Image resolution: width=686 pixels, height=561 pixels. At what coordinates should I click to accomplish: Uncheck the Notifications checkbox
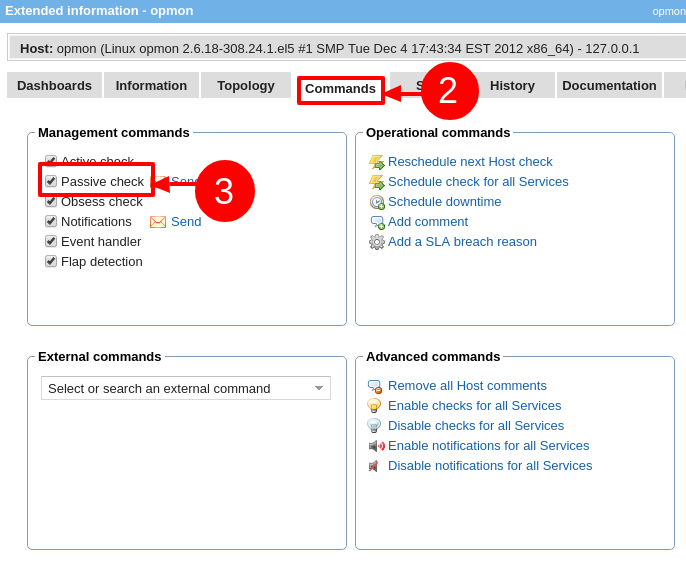coord(51,221)
